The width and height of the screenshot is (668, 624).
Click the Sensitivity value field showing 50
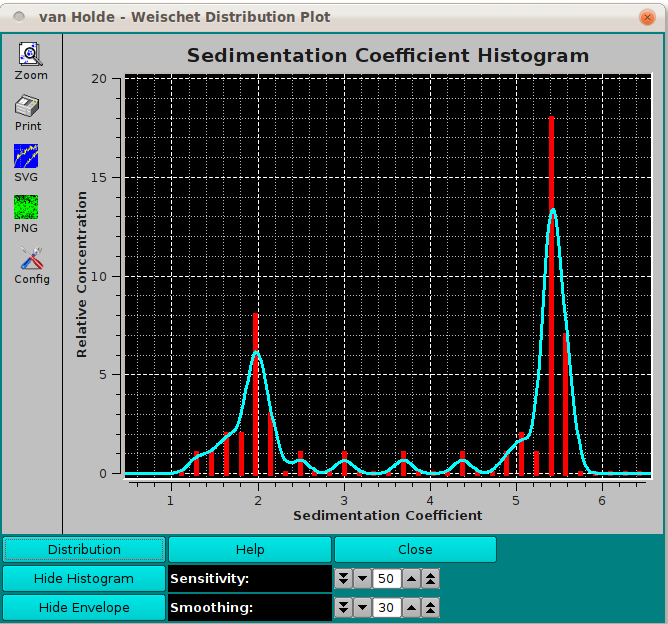(x=386, y=579)
